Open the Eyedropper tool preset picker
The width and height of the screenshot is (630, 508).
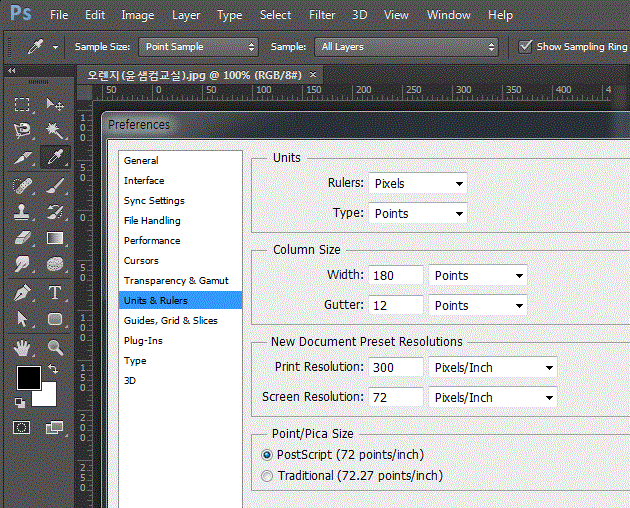click(x=55, y=47)
